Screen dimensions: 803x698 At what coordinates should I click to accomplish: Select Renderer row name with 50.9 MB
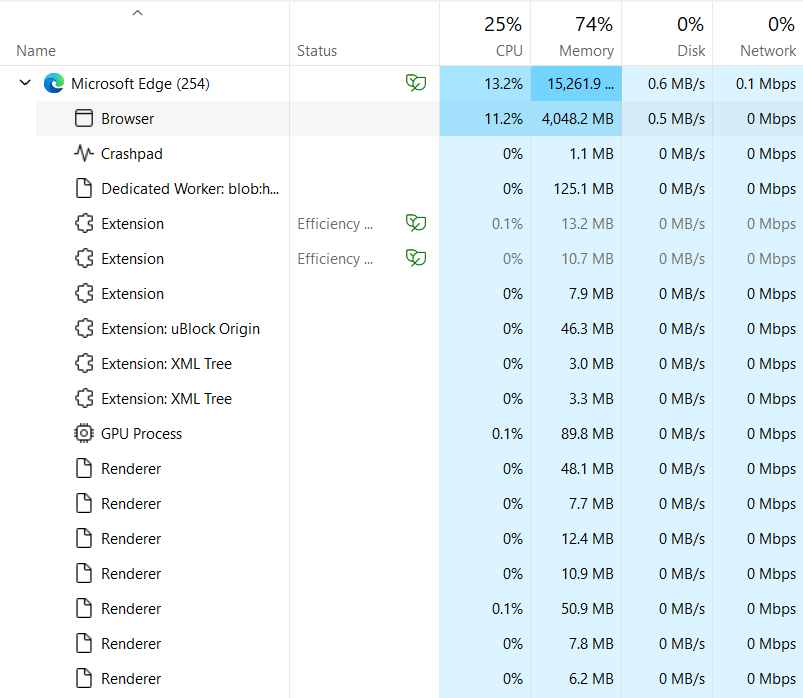click(x=131, y=608)
